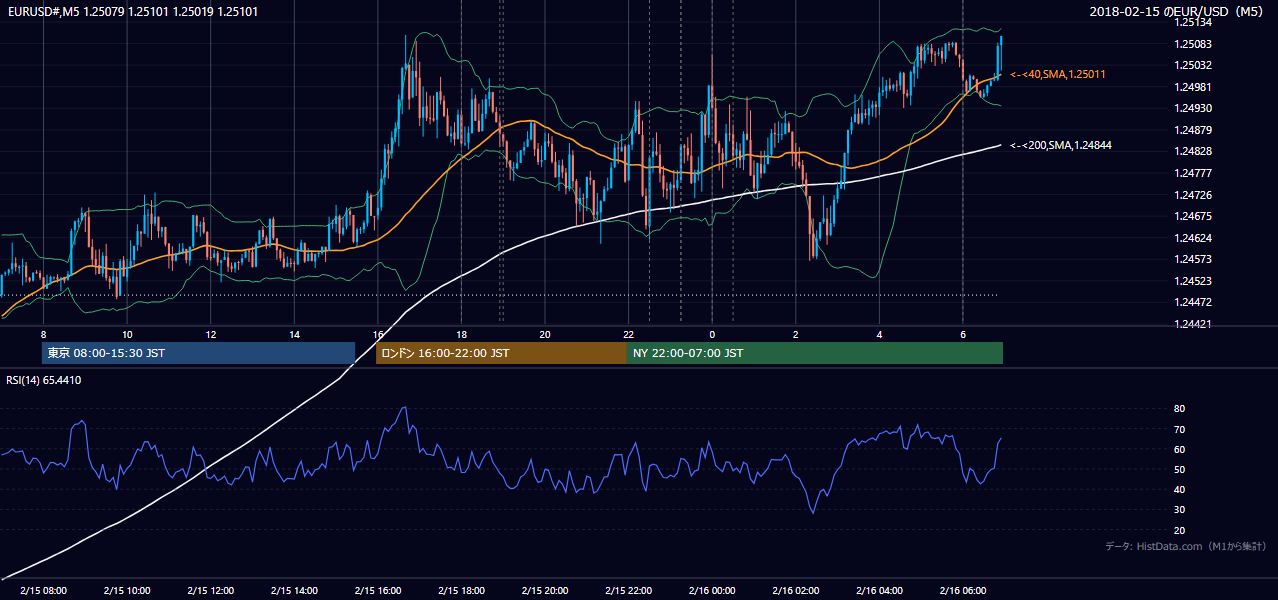Click hour label 8 on the chart time axis
This screenshot has width=1278, height=600.
tap(43, 333)
